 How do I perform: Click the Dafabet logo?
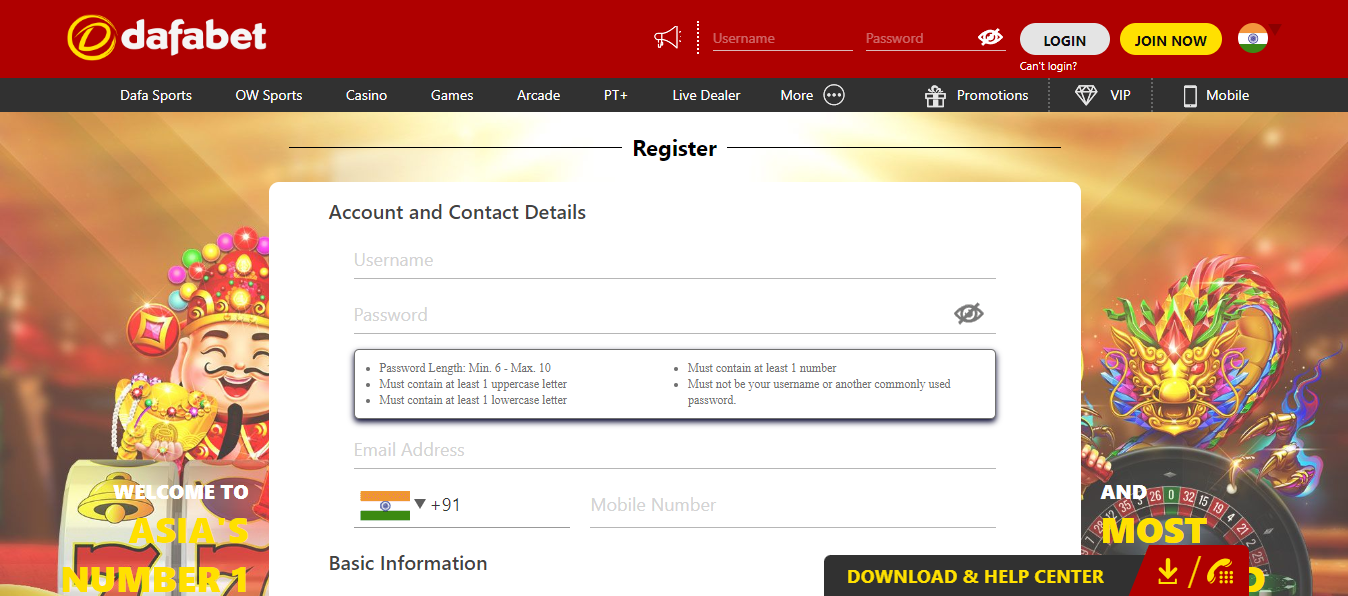[x=165, y=37]
